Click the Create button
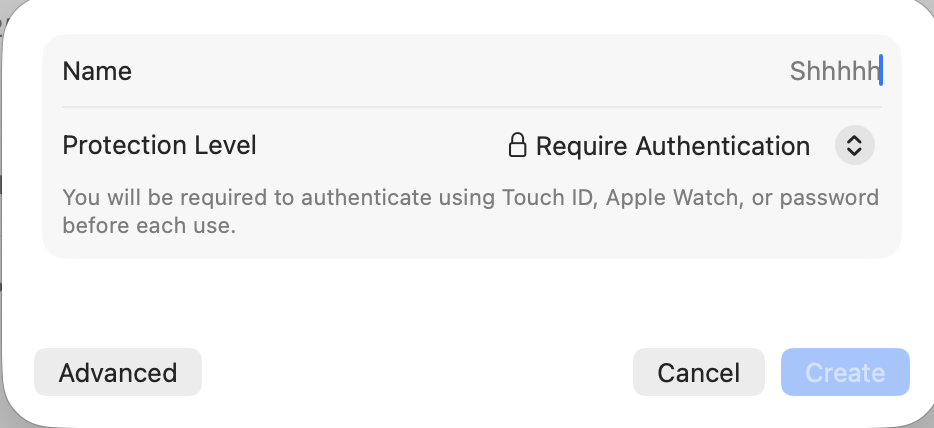The image size is (934, 428). (845, 372)
